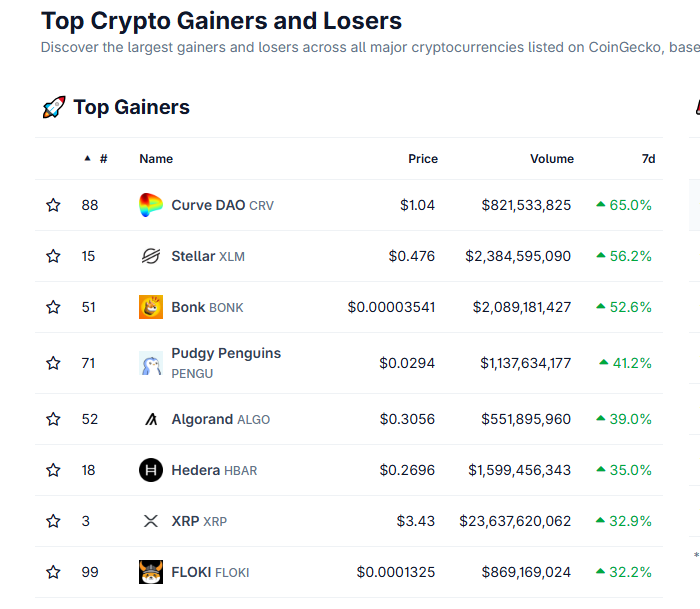The image size is (700, 609).
Task: Click the Pudgy Penguins coin icon
Action: (151, 363)
